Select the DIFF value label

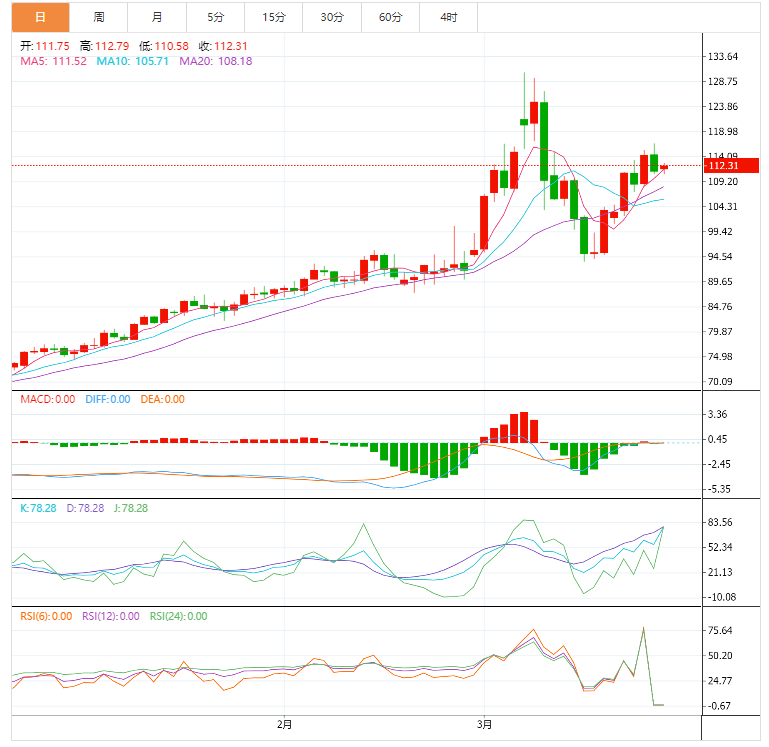point(106,399)
